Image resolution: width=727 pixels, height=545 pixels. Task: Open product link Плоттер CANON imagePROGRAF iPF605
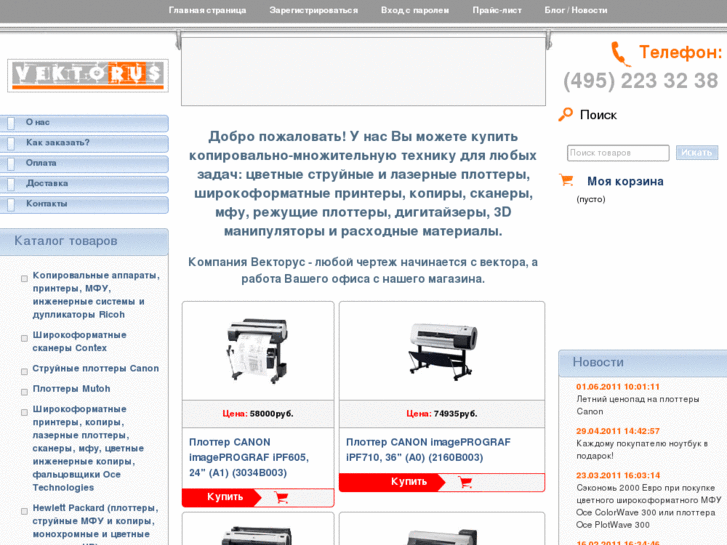(249, 457)
